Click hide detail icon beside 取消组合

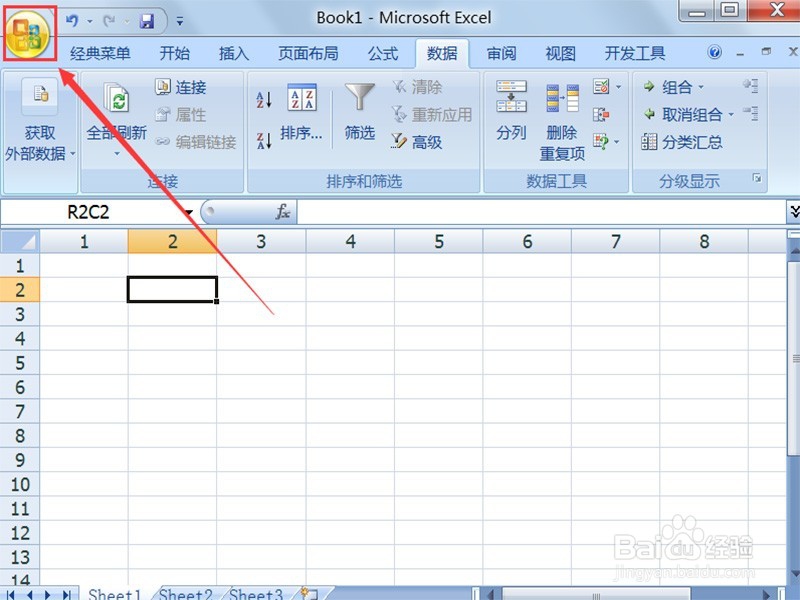pos(751,113)
